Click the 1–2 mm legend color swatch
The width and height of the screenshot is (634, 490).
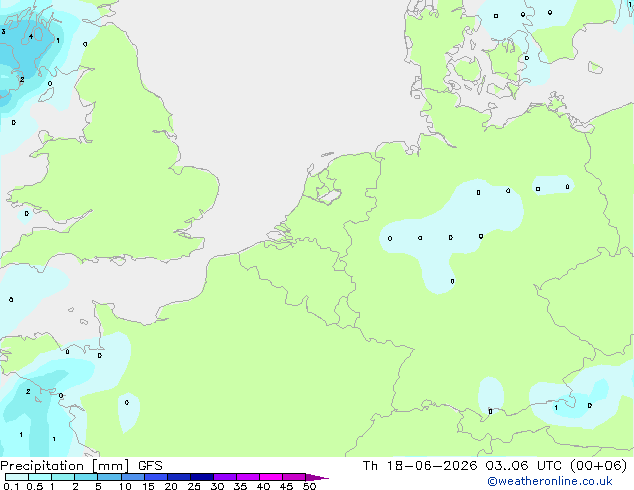tap(63, 477)
